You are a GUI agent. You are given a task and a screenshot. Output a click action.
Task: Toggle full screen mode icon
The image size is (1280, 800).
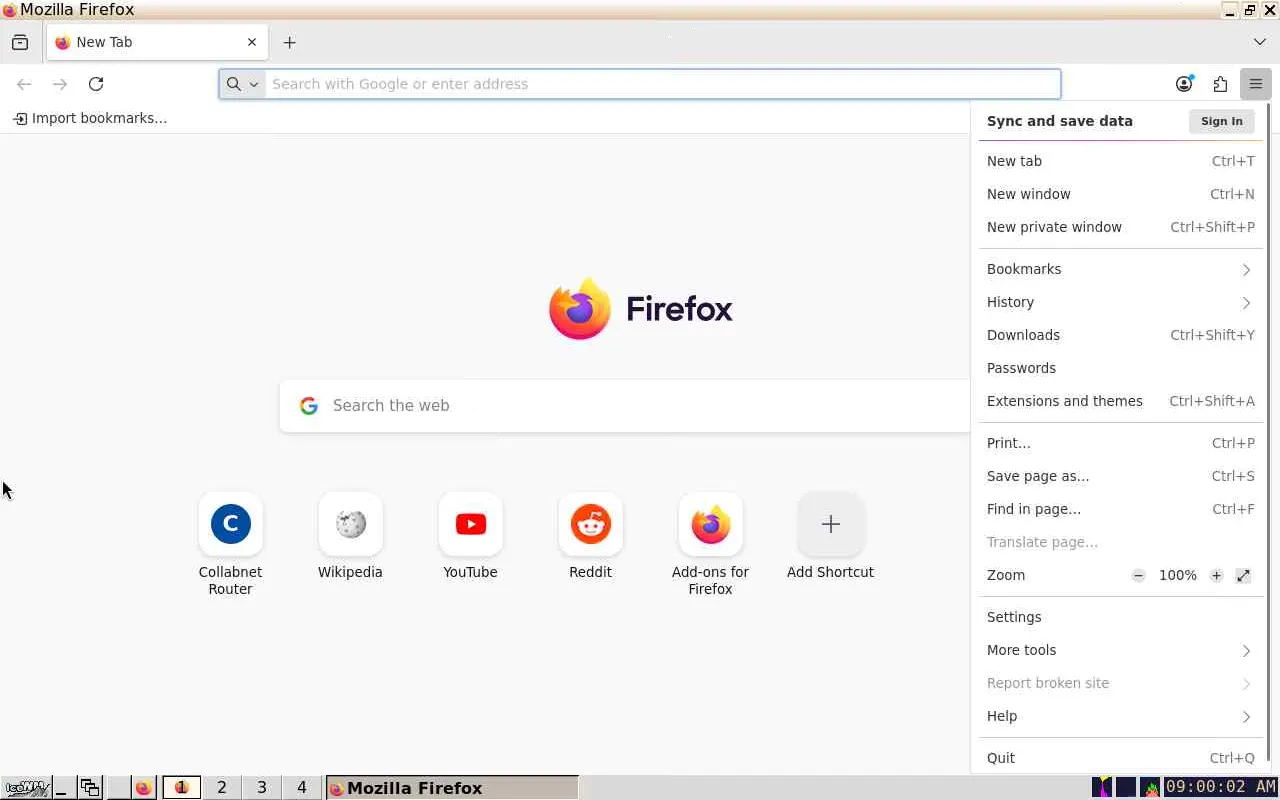click(1243, 575)
